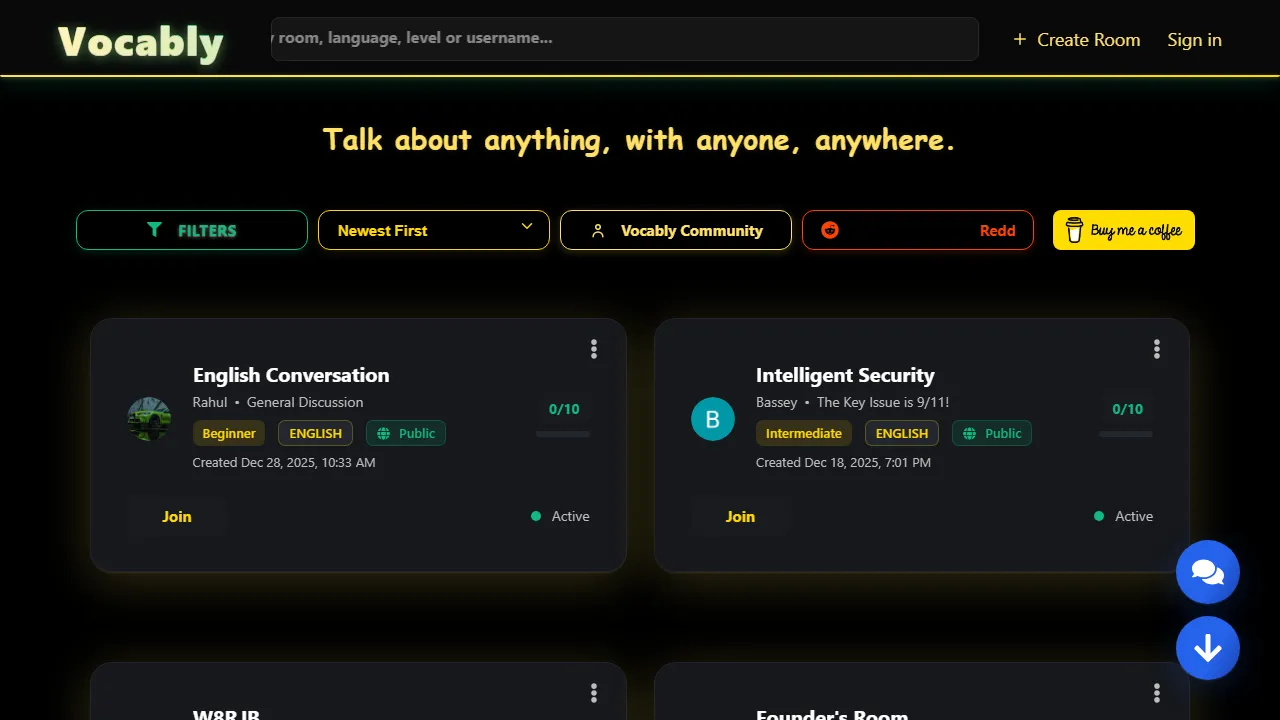Open the W8R JB card options menu

[594, 692]
